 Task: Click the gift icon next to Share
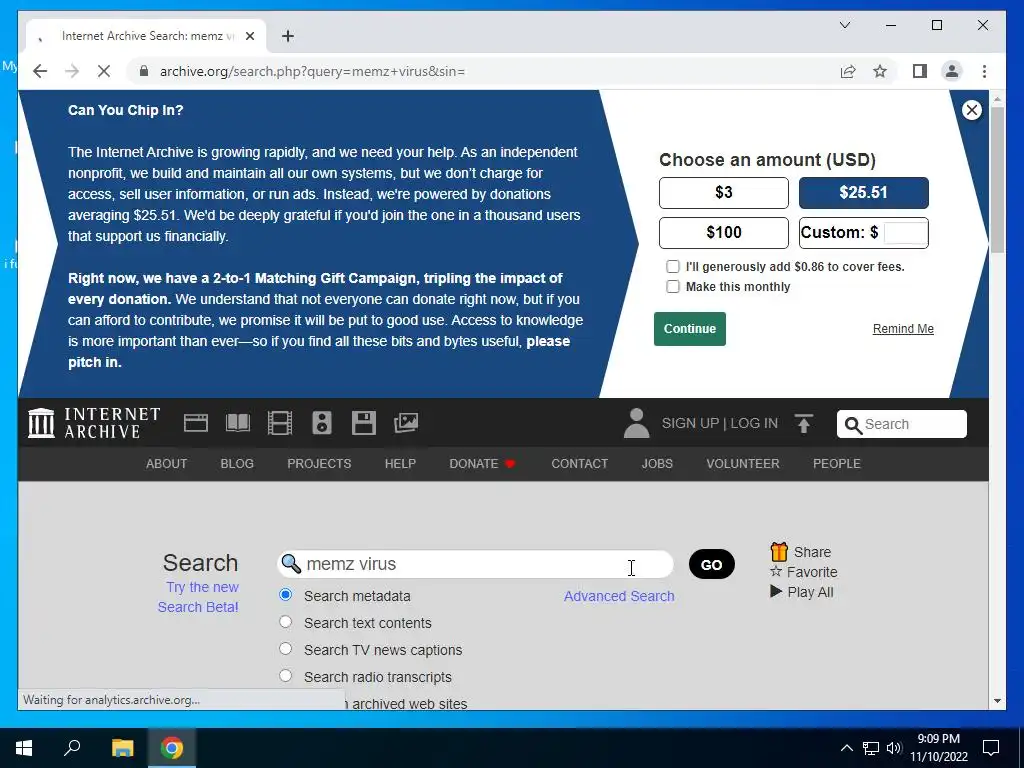[x=778, y=552]
